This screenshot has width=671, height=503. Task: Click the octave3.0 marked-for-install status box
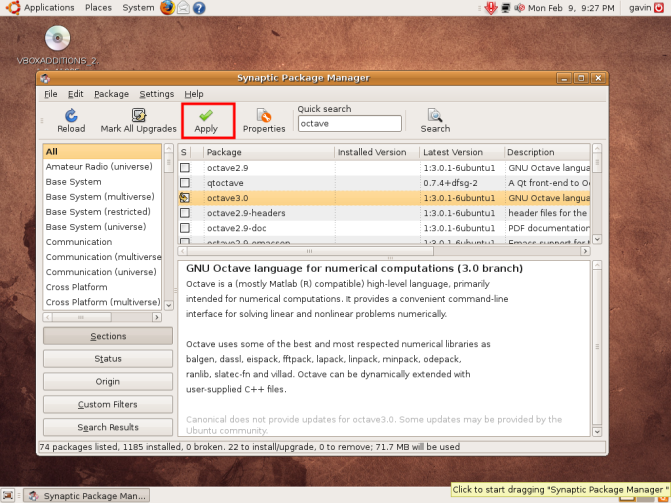(185, 198)
